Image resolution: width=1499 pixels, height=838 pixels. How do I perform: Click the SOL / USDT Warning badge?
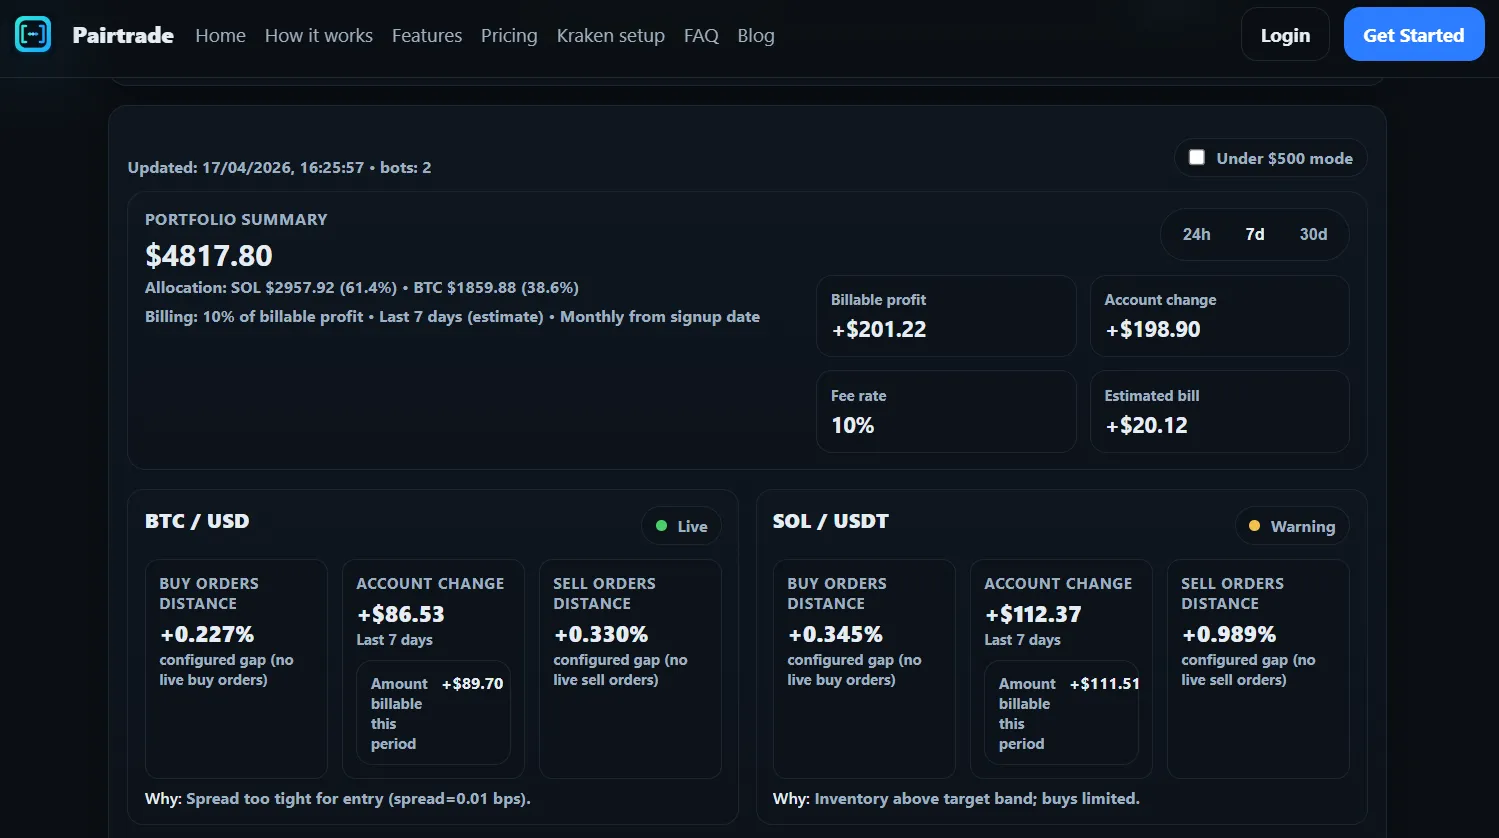(x=1291, y=526)
